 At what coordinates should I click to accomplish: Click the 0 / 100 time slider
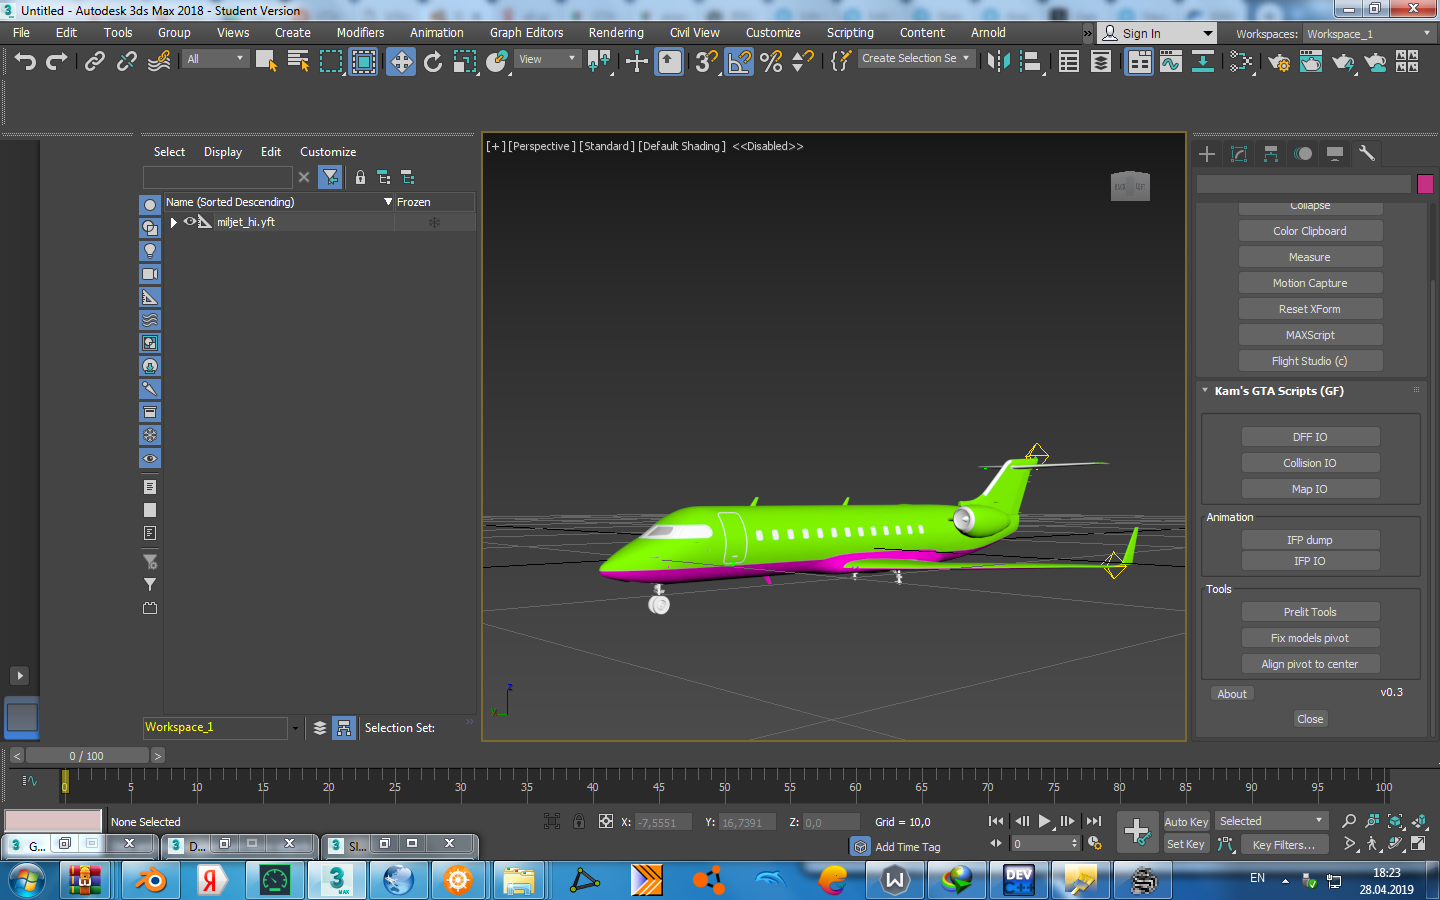pyautogui.click(x=86, y=756)
